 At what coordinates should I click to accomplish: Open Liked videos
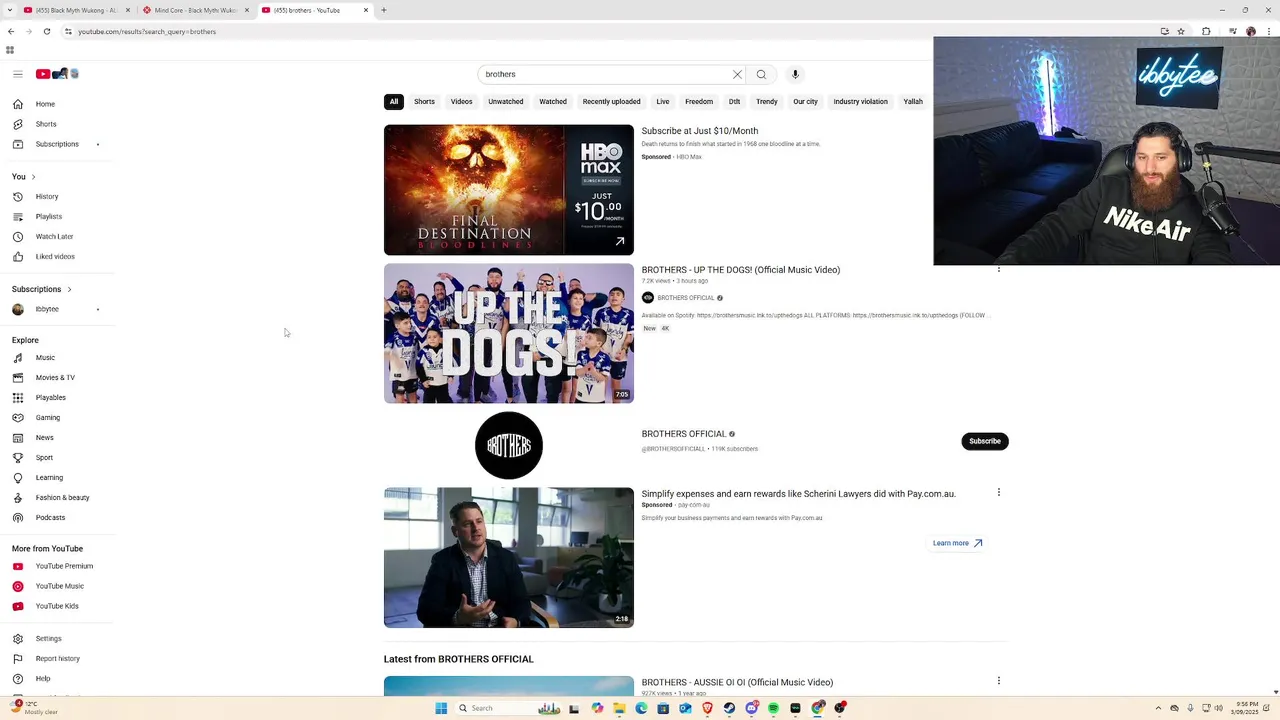point(56,256)
